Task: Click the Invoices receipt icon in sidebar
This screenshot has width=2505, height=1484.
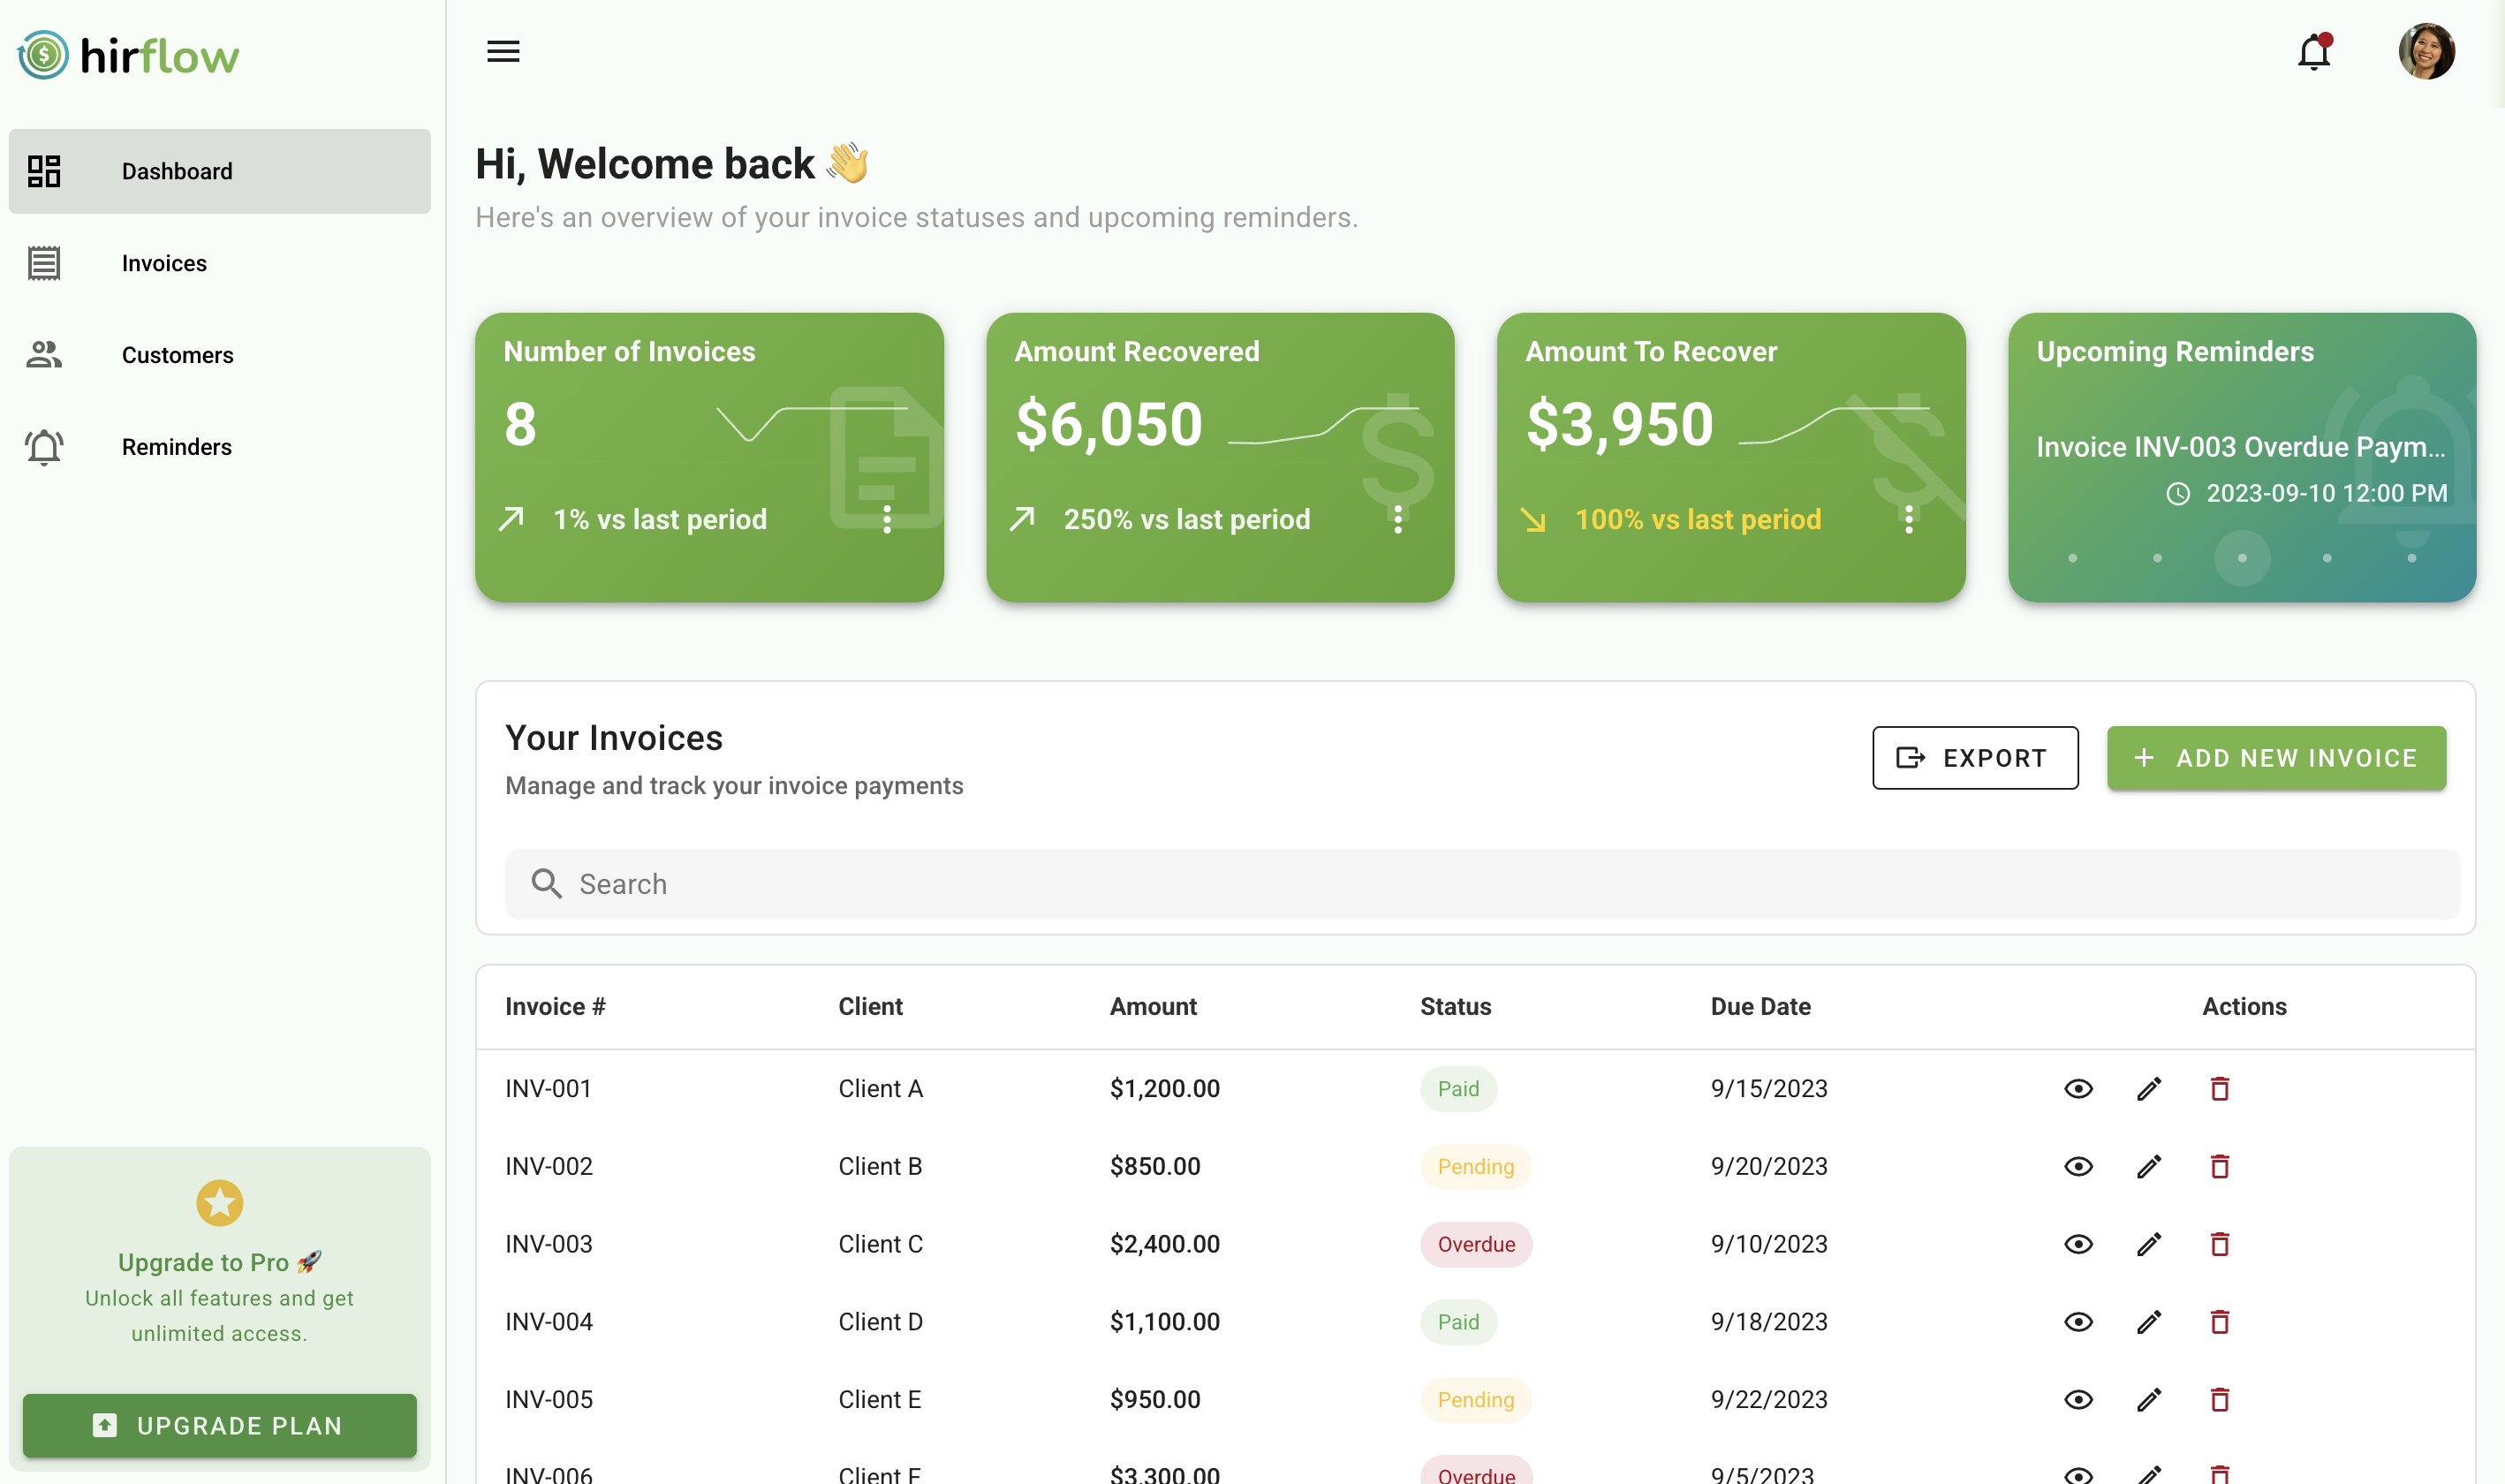Action: [x=44, y=262]
